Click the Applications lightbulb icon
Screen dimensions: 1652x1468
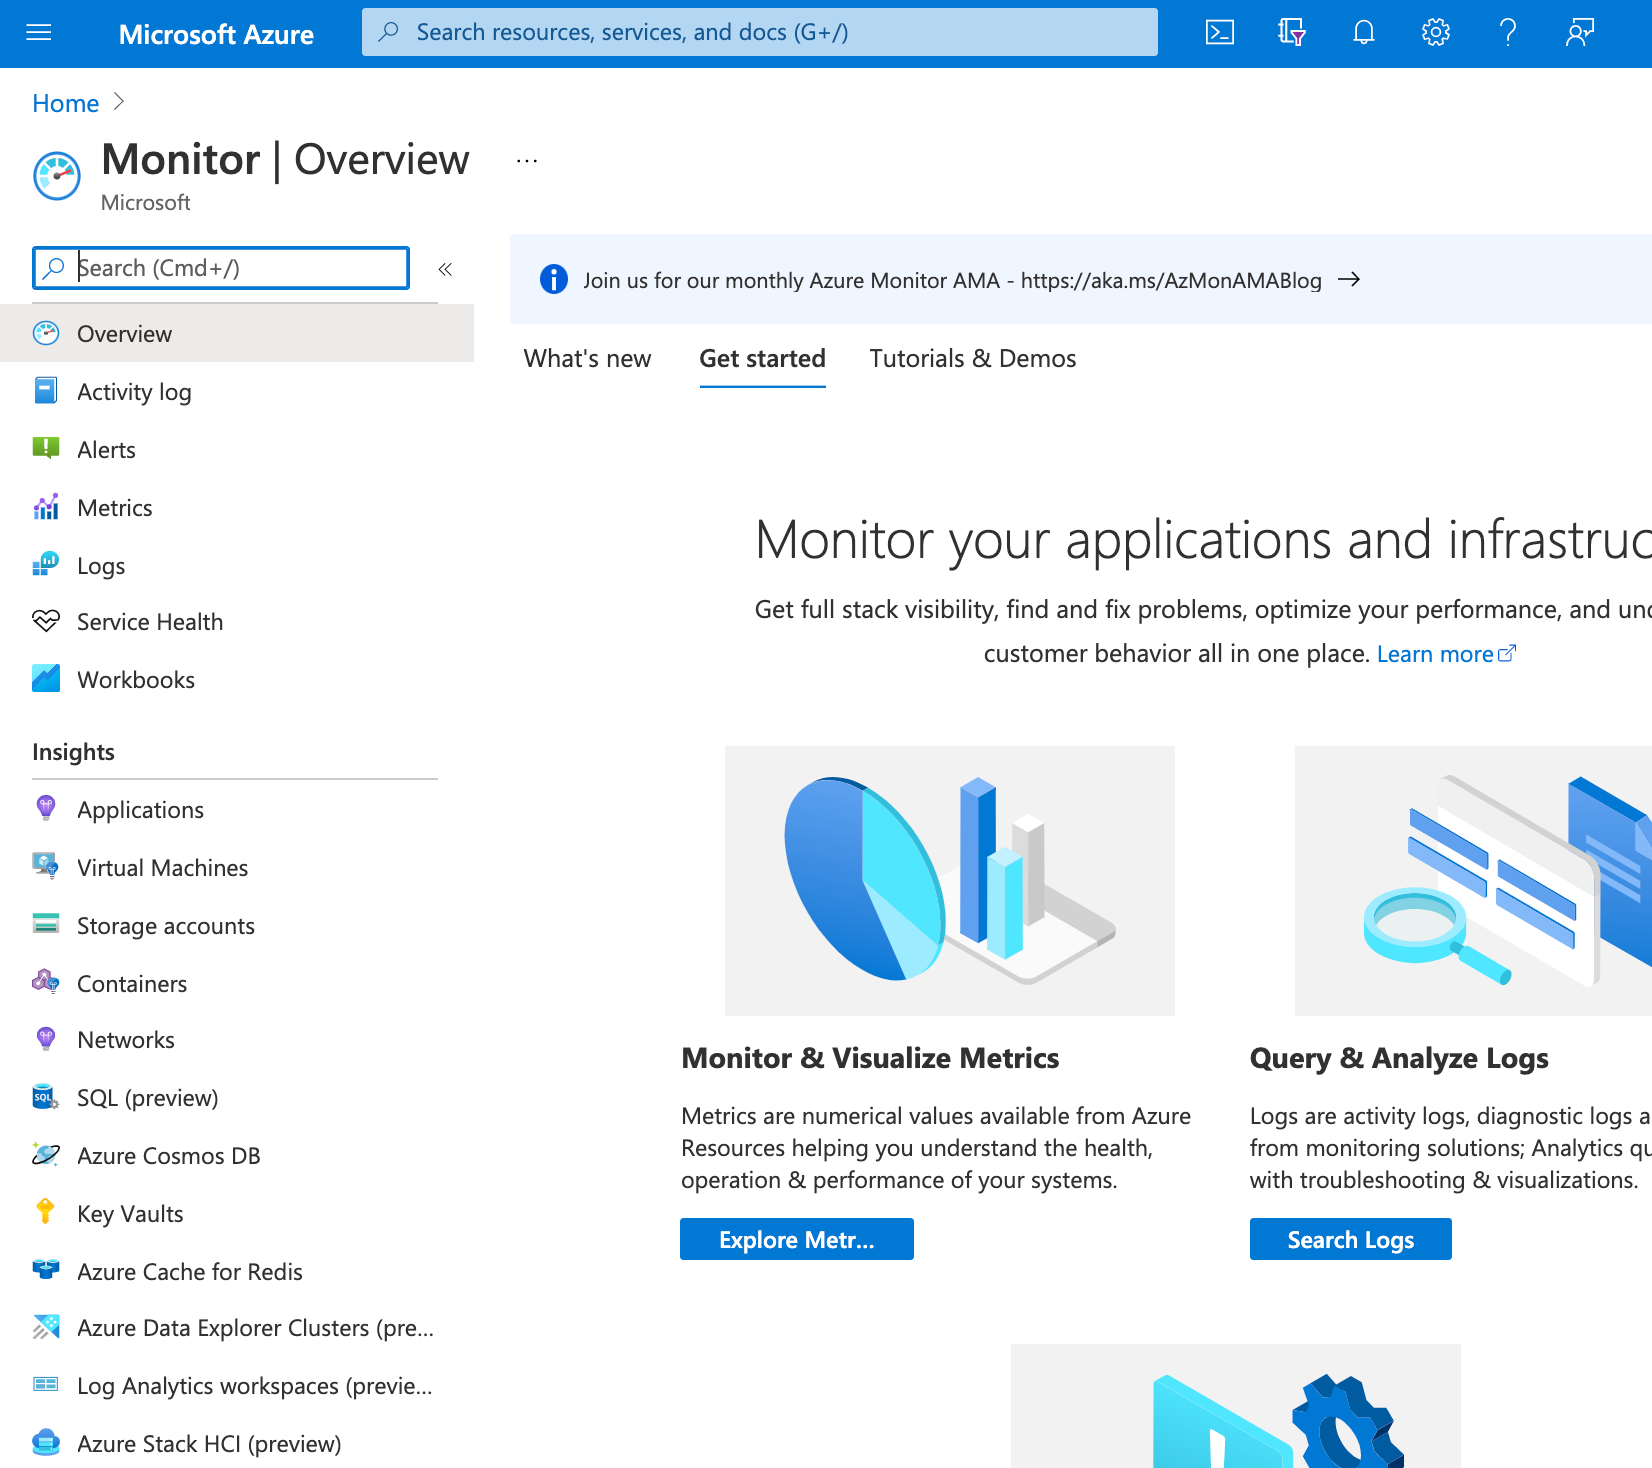pyautogui.click(x=46, y=809)
